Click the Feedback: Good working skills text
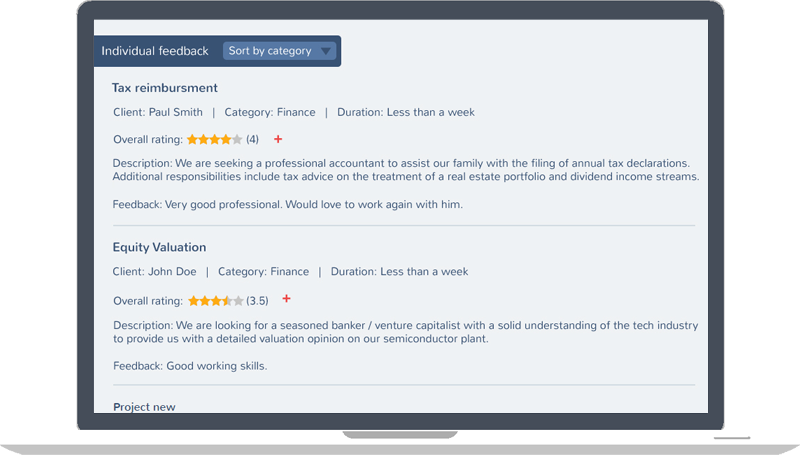Screen dimensions: 800x455 click(x=190, y=366)
